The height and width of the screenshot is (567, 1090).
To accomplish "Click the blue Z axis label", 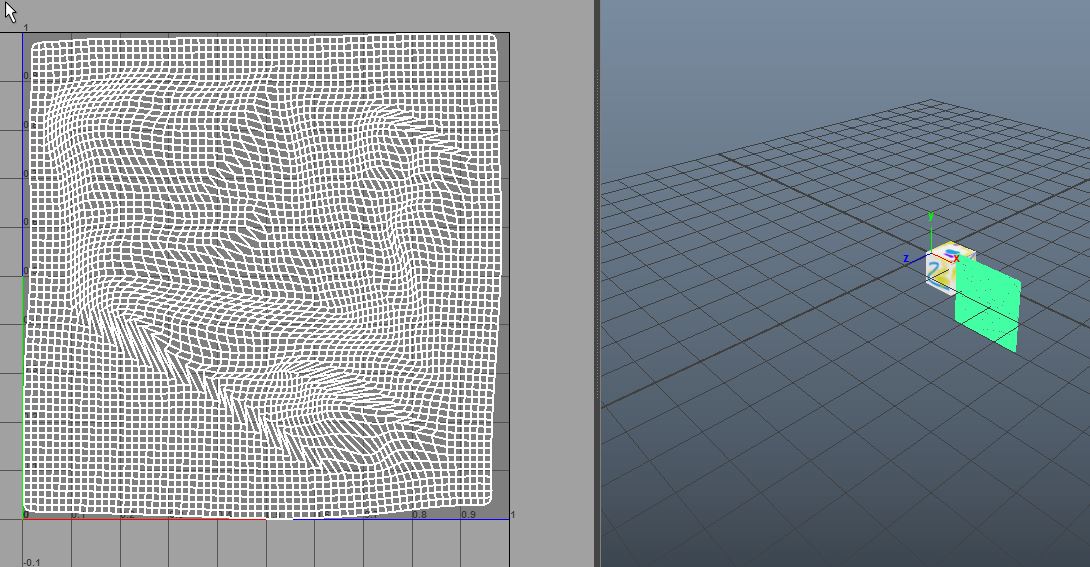I will tap(906, 258).
